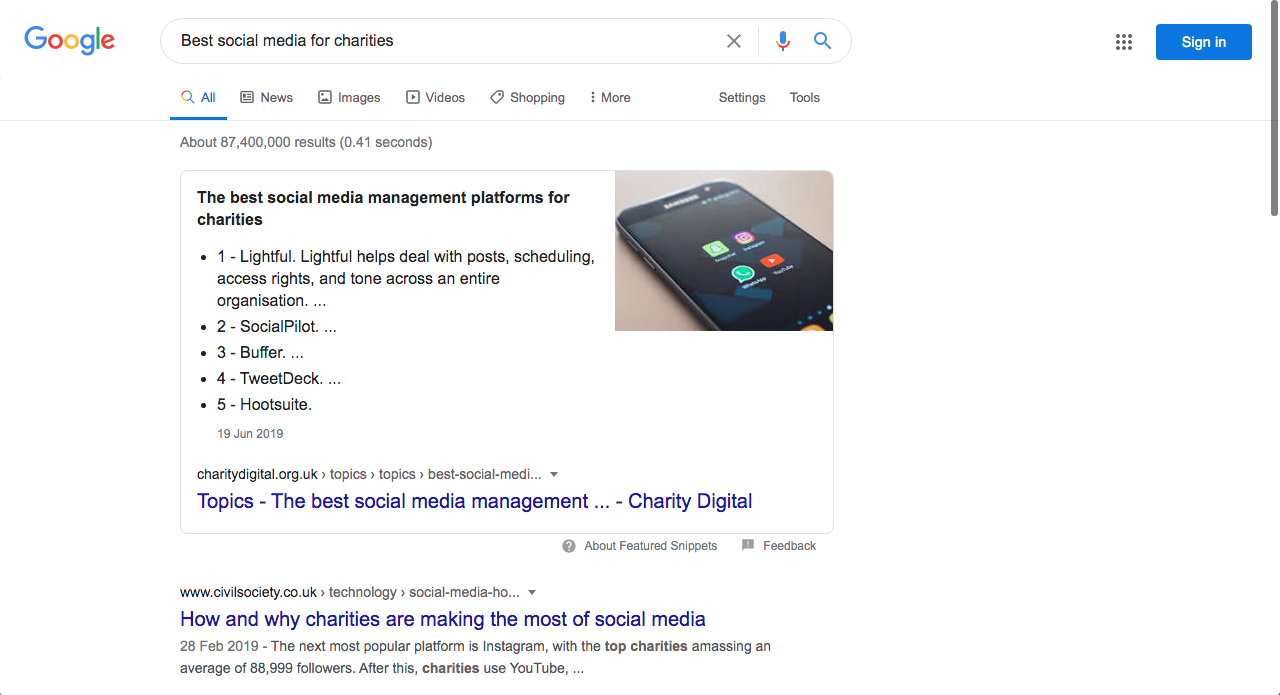
Task: Open search Tools
Action: [x=805, y=98]
